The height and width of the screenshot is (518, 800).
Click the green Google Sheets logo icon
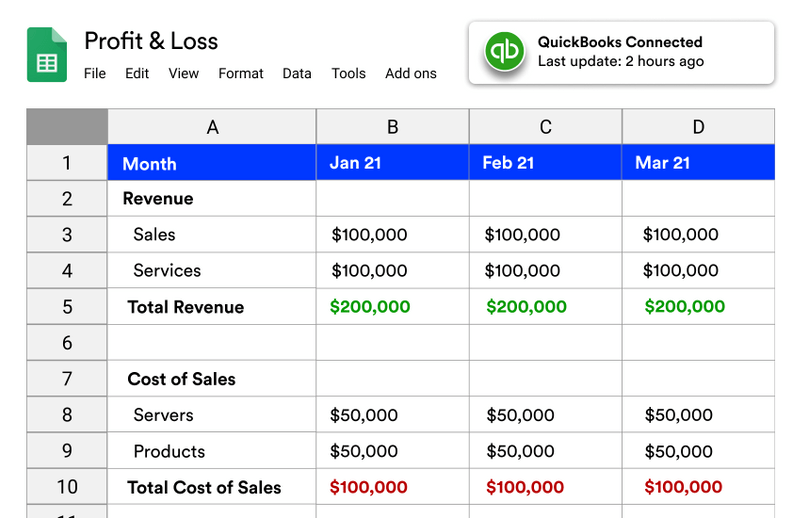(x=47, y=55)
